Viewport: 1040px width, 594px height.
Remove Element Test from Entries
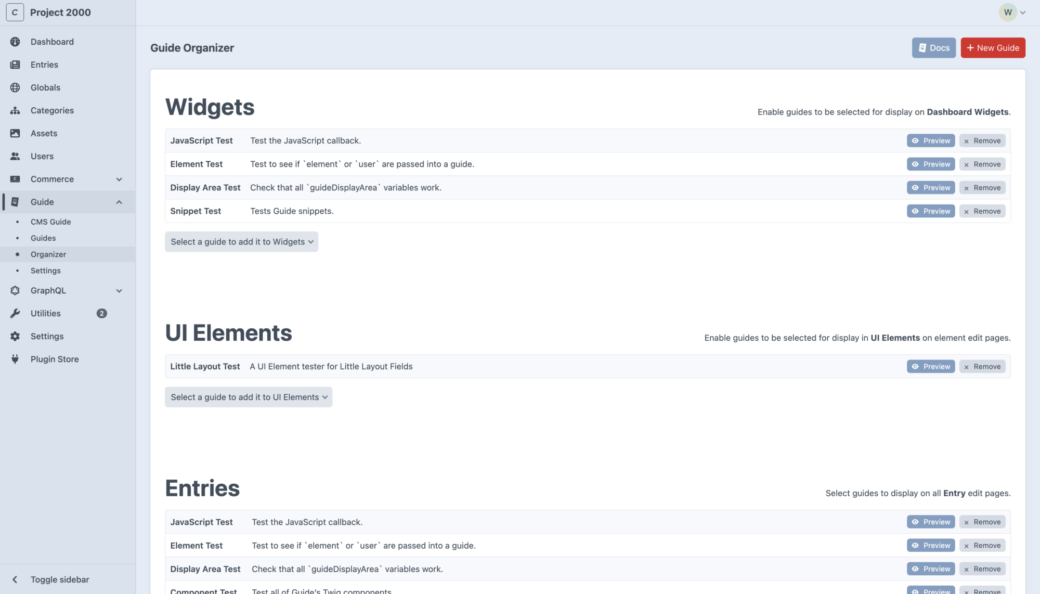(x=982, y=546)
